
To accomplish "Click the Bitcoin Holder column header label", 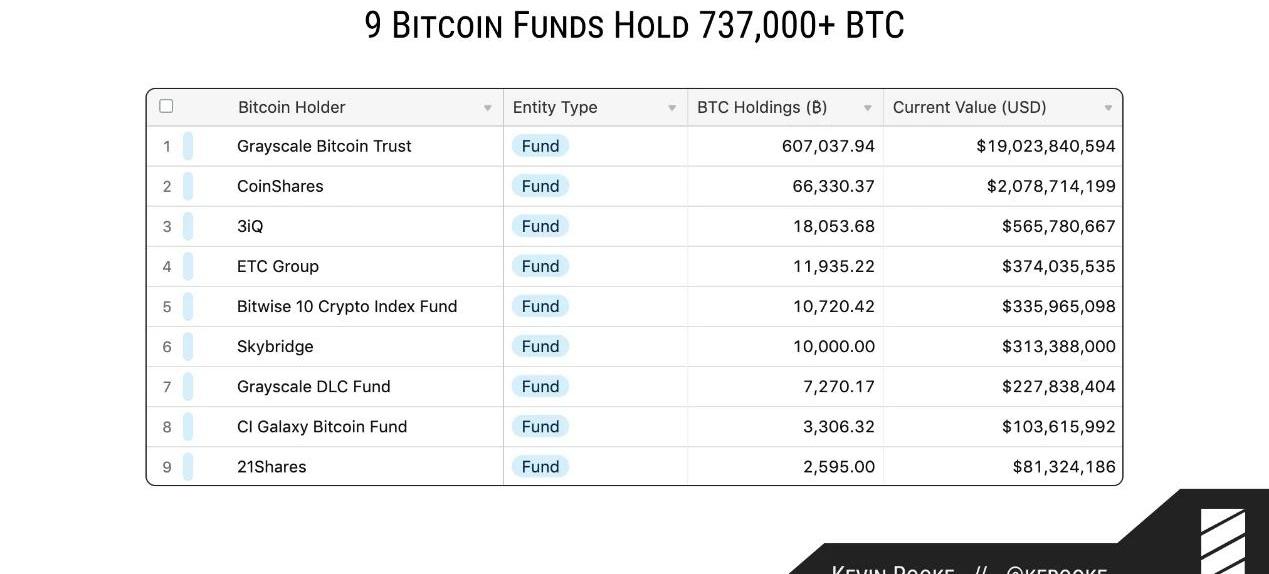I will 292,107.
